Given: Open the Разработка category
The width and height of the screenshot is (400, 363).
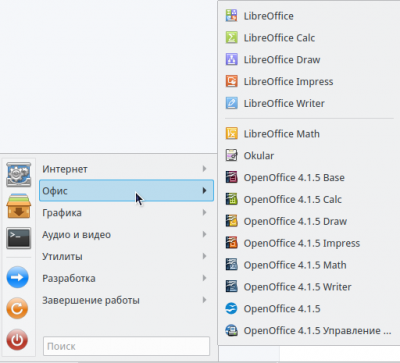Looking at the screenshot, I should click(x=126, y=278).
